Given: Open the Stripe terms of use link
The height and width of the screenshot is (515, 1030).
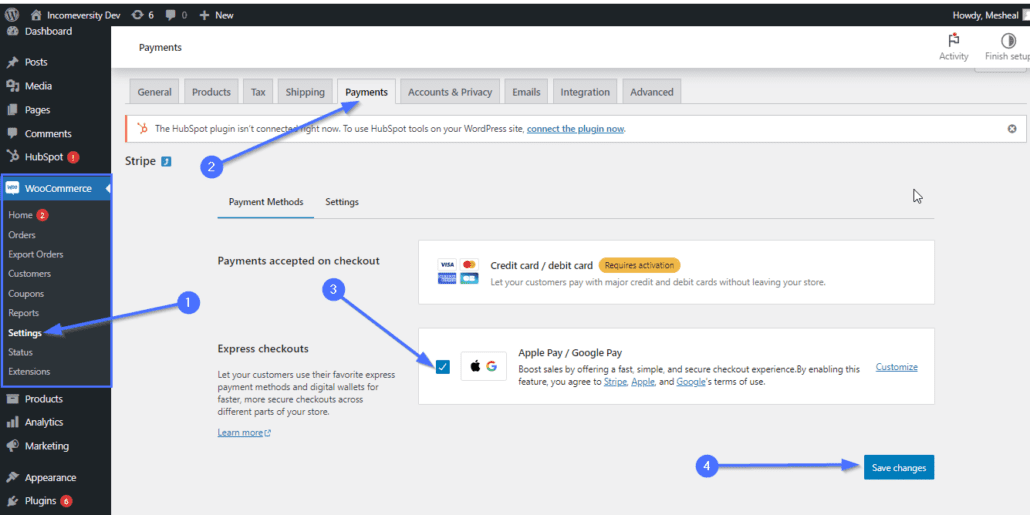Looking at the screenshot, I should click(x=615, y=382).
